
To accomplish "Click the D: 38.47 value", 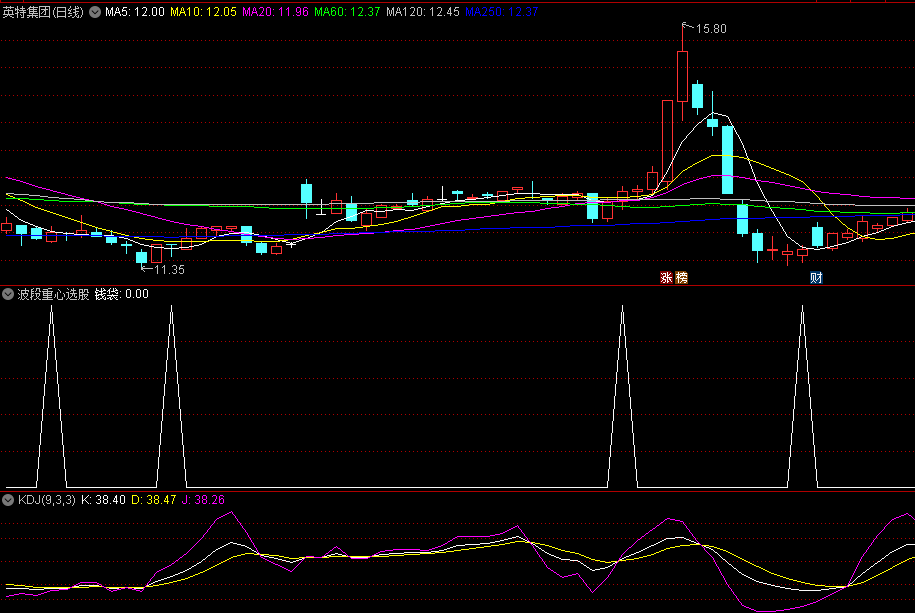I will (153, 500).
